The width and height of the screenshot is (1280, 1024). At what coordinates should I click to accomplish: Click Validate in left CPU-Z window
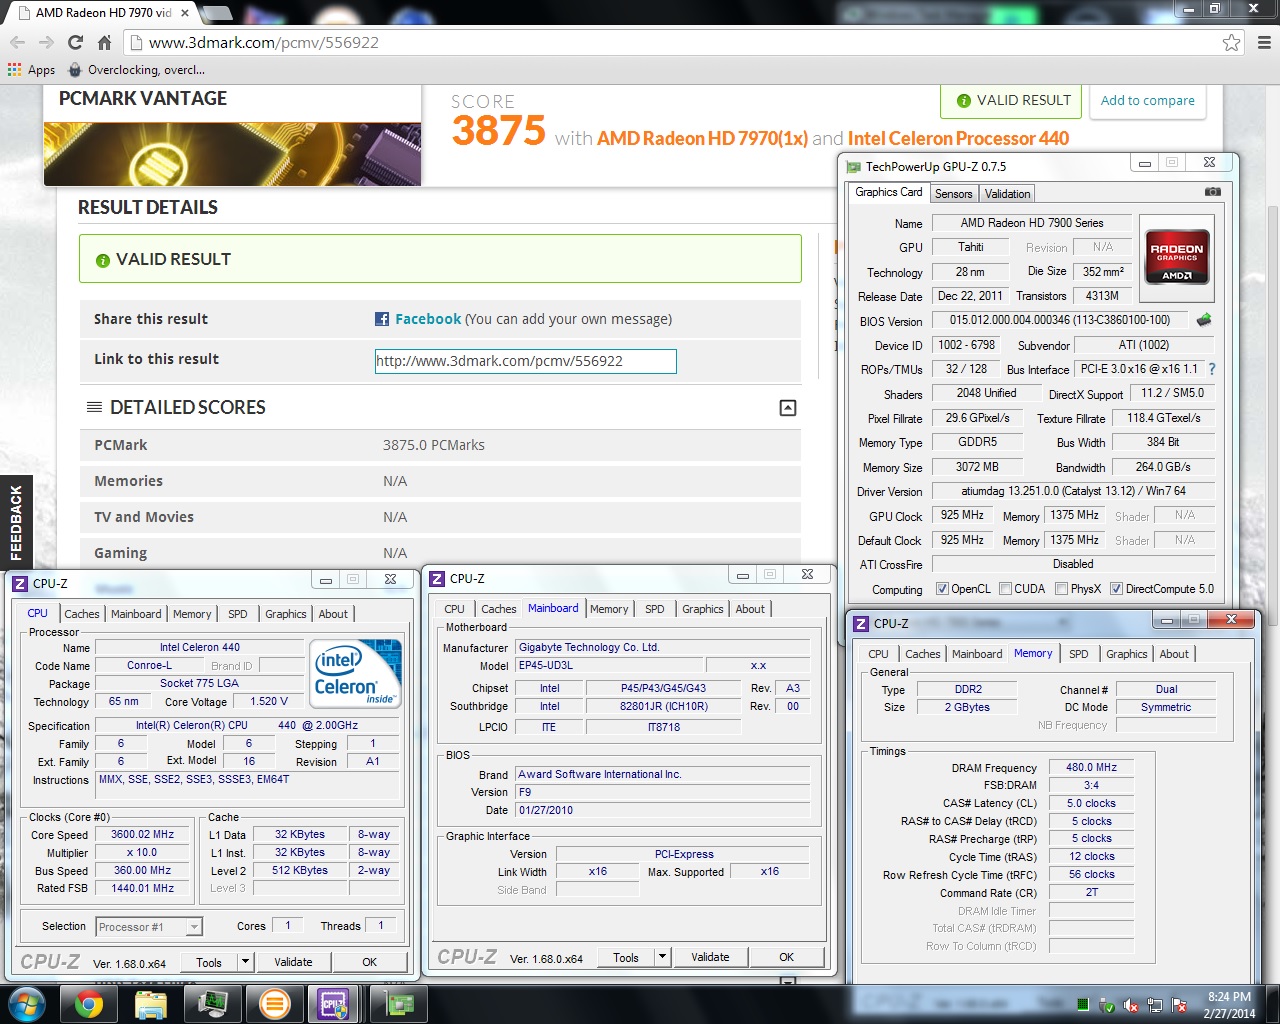click(293, 962)
